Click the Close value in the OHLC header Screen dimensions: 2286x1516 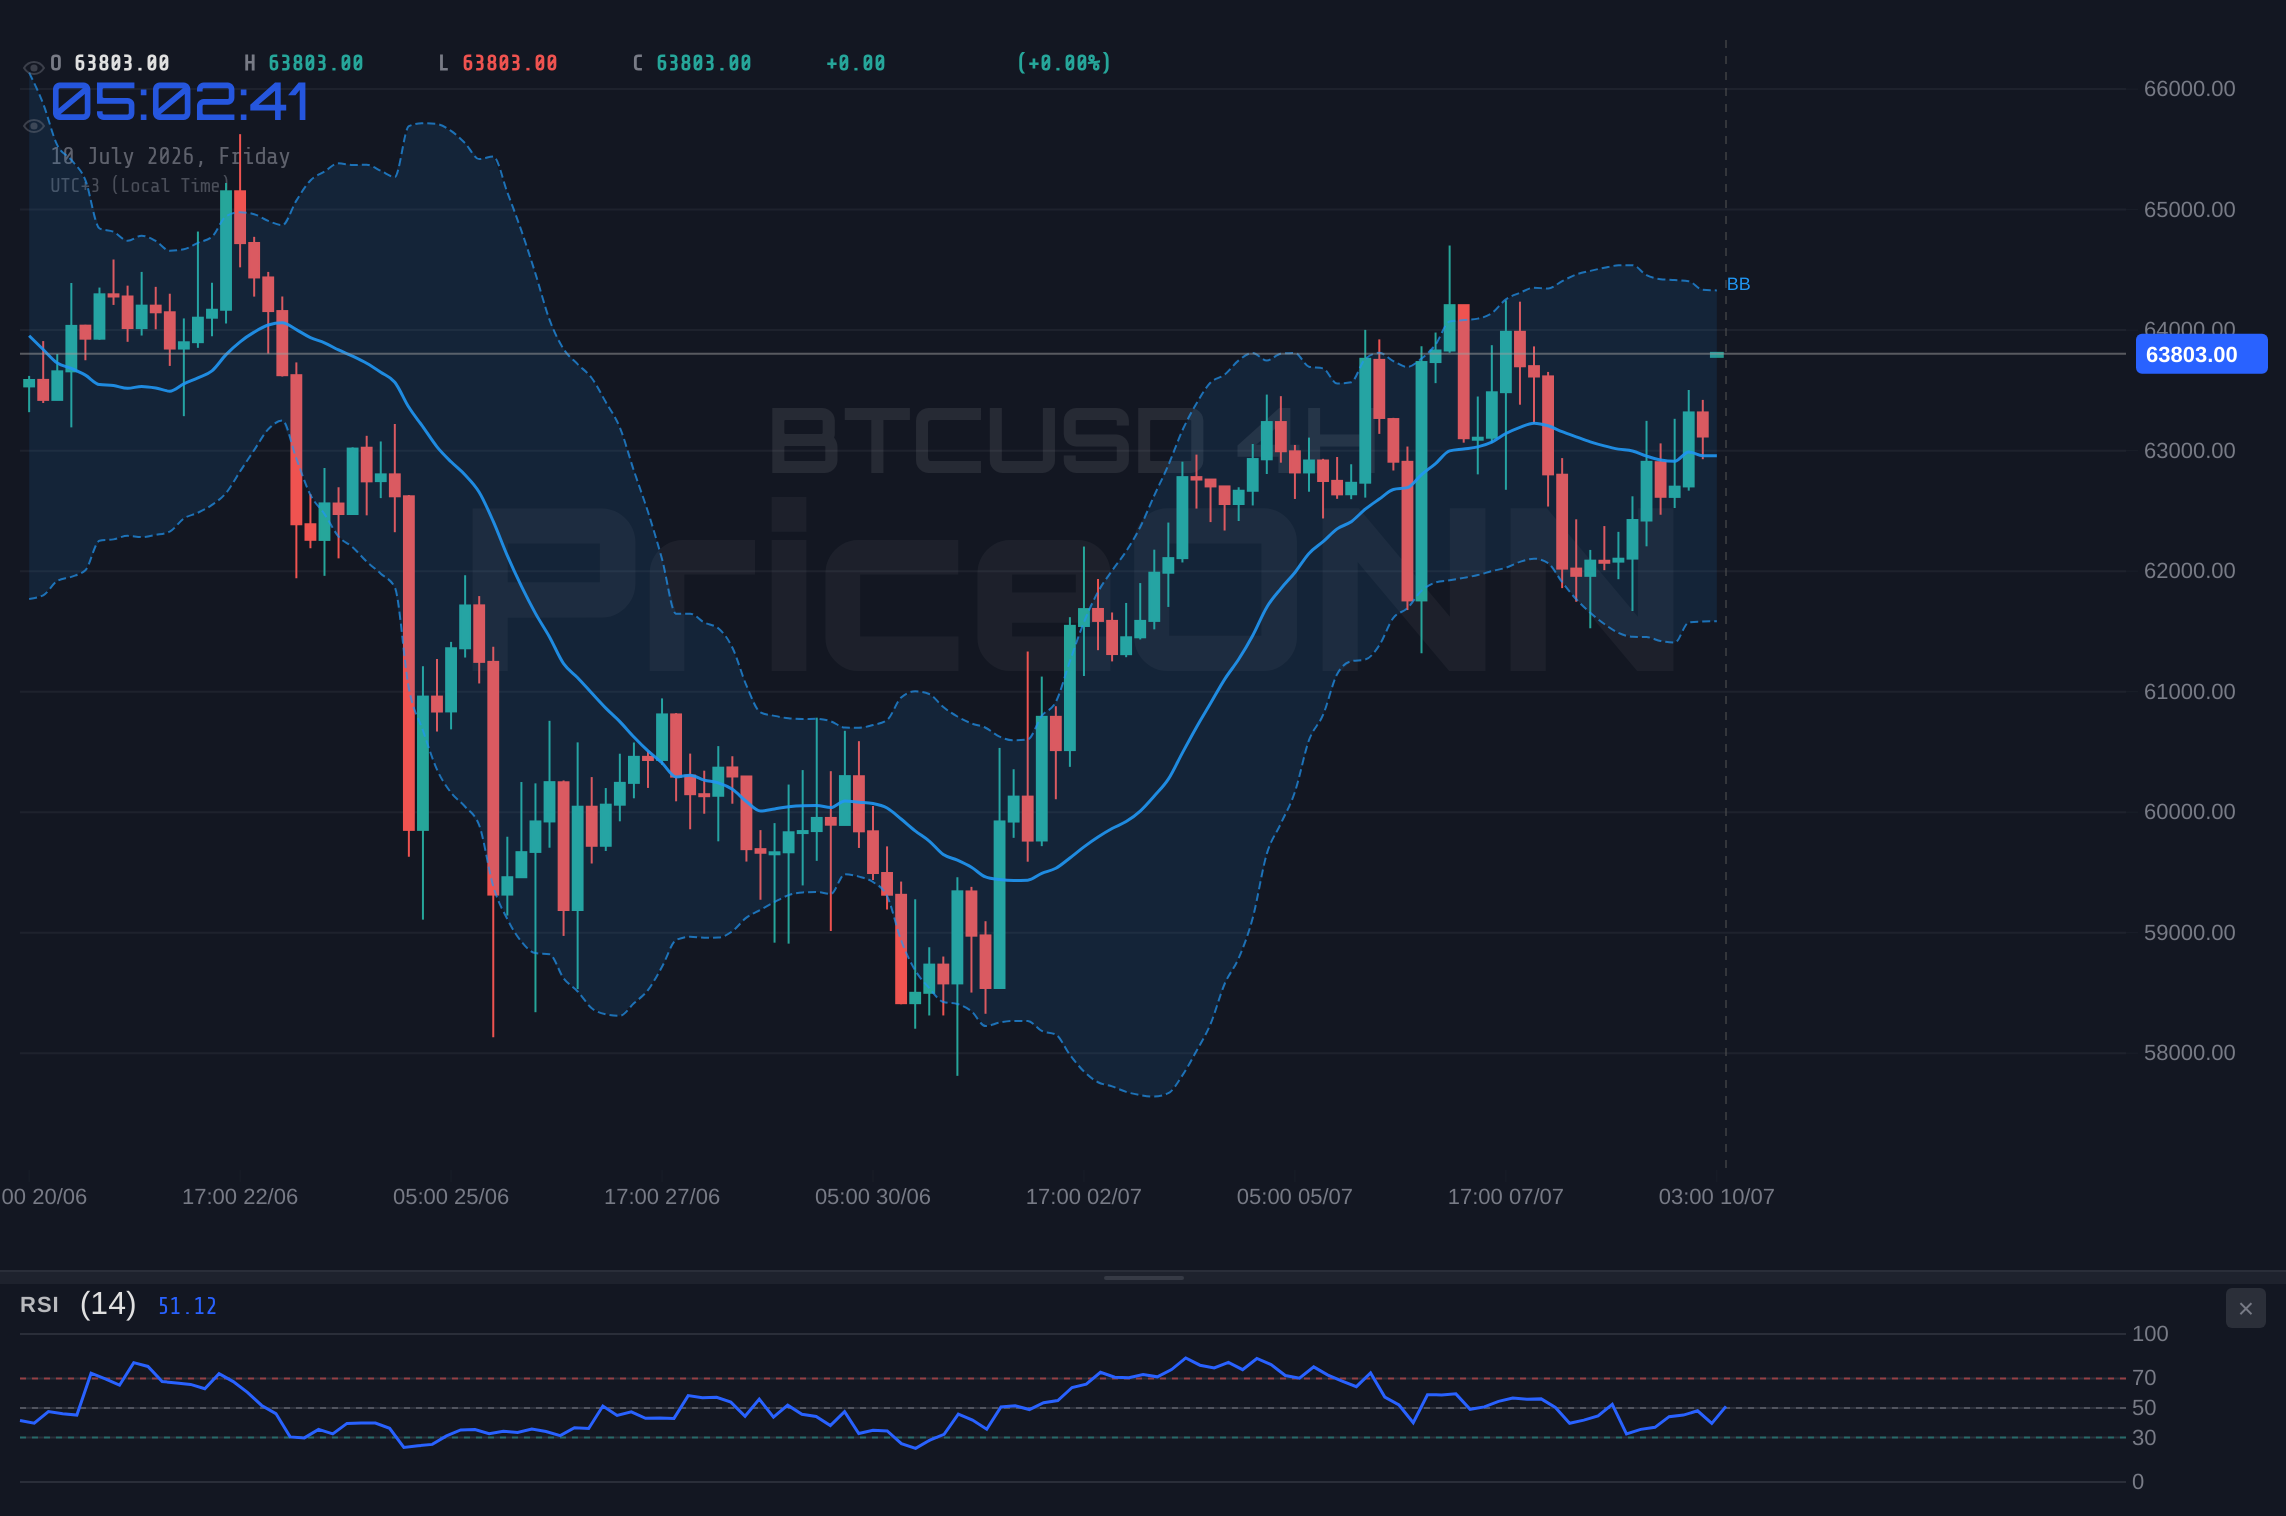(703, 63)
